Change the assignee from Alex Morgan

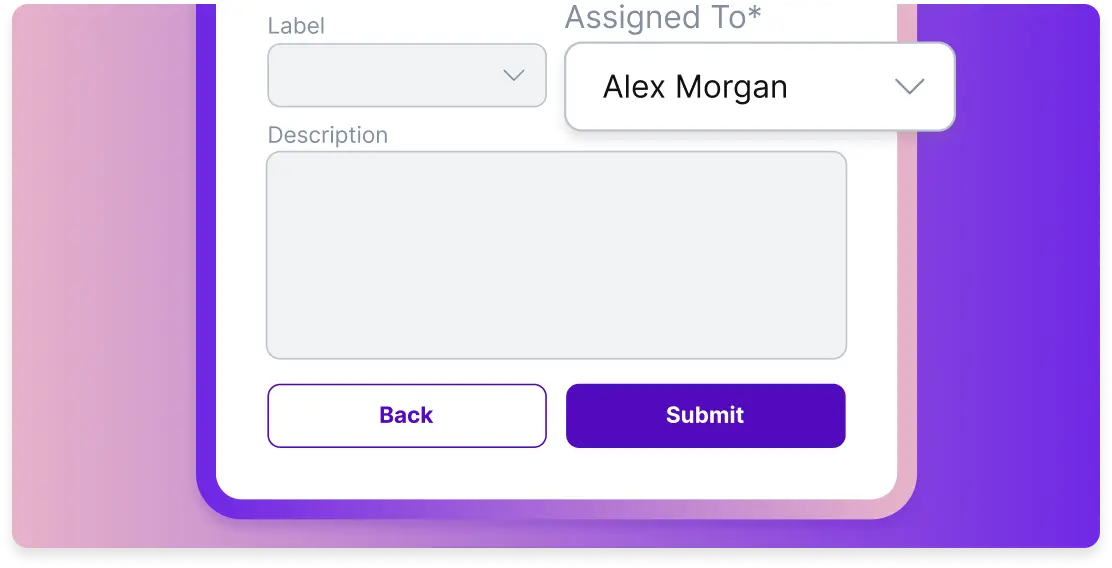click(759, 87)
